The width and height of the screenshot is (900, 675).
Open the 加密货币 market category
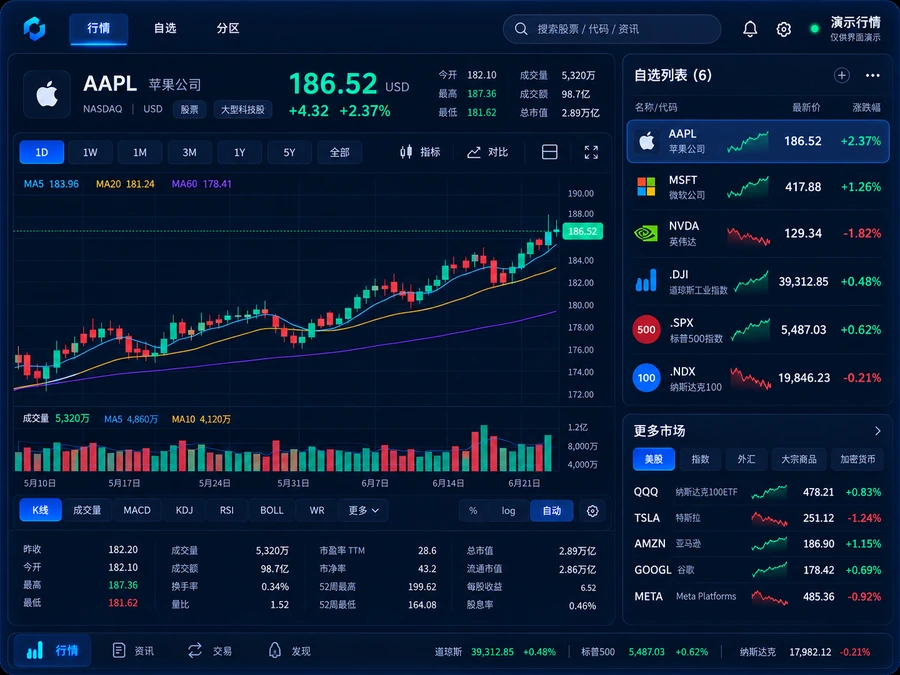click(858, 459)
